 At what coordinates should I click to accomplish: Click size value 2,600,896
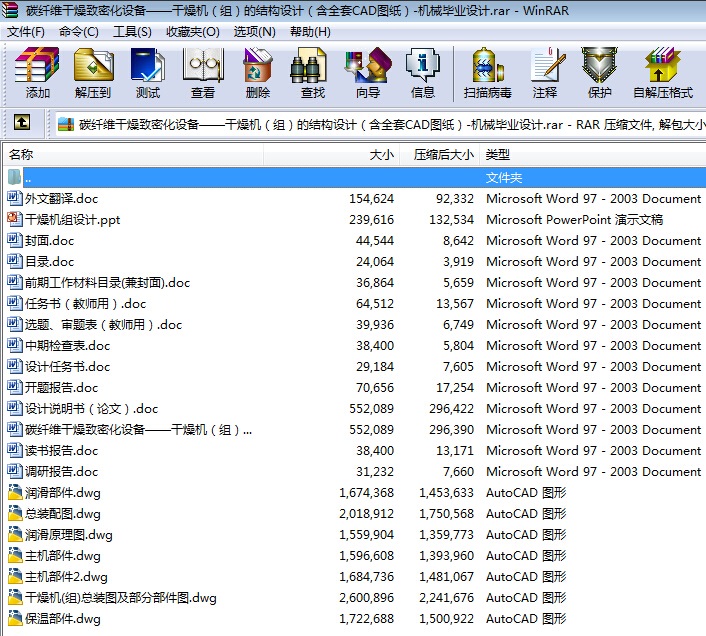click(367, 598)
